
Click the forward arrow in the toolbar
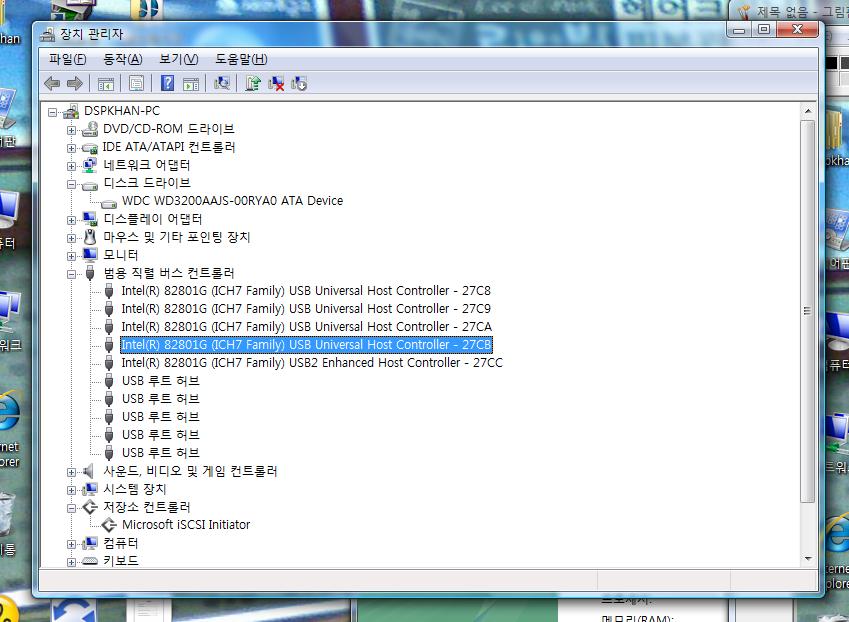[x=75, y=83]
